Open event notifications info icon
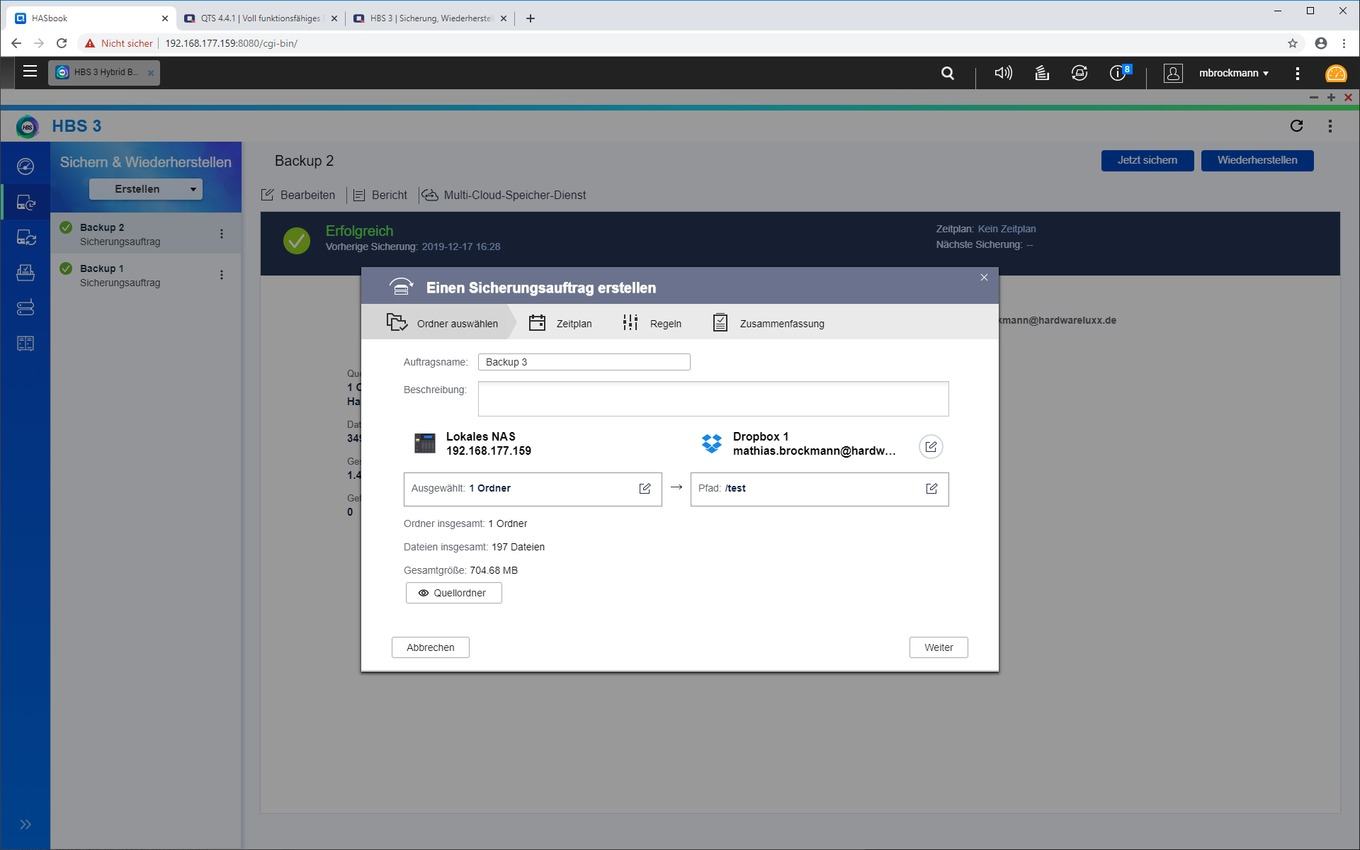1360x850 pixels. click(x=1120, y=73)
